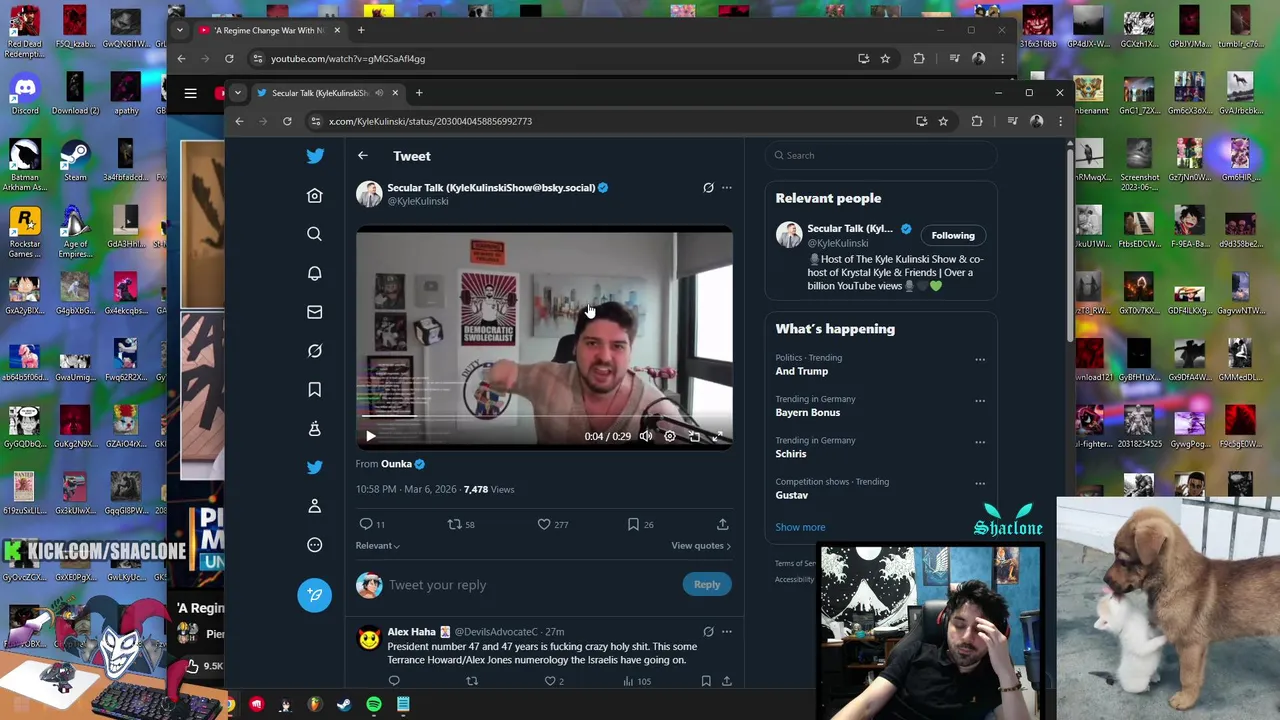Switch to Secular Talk browser tab

click(320, 93)
